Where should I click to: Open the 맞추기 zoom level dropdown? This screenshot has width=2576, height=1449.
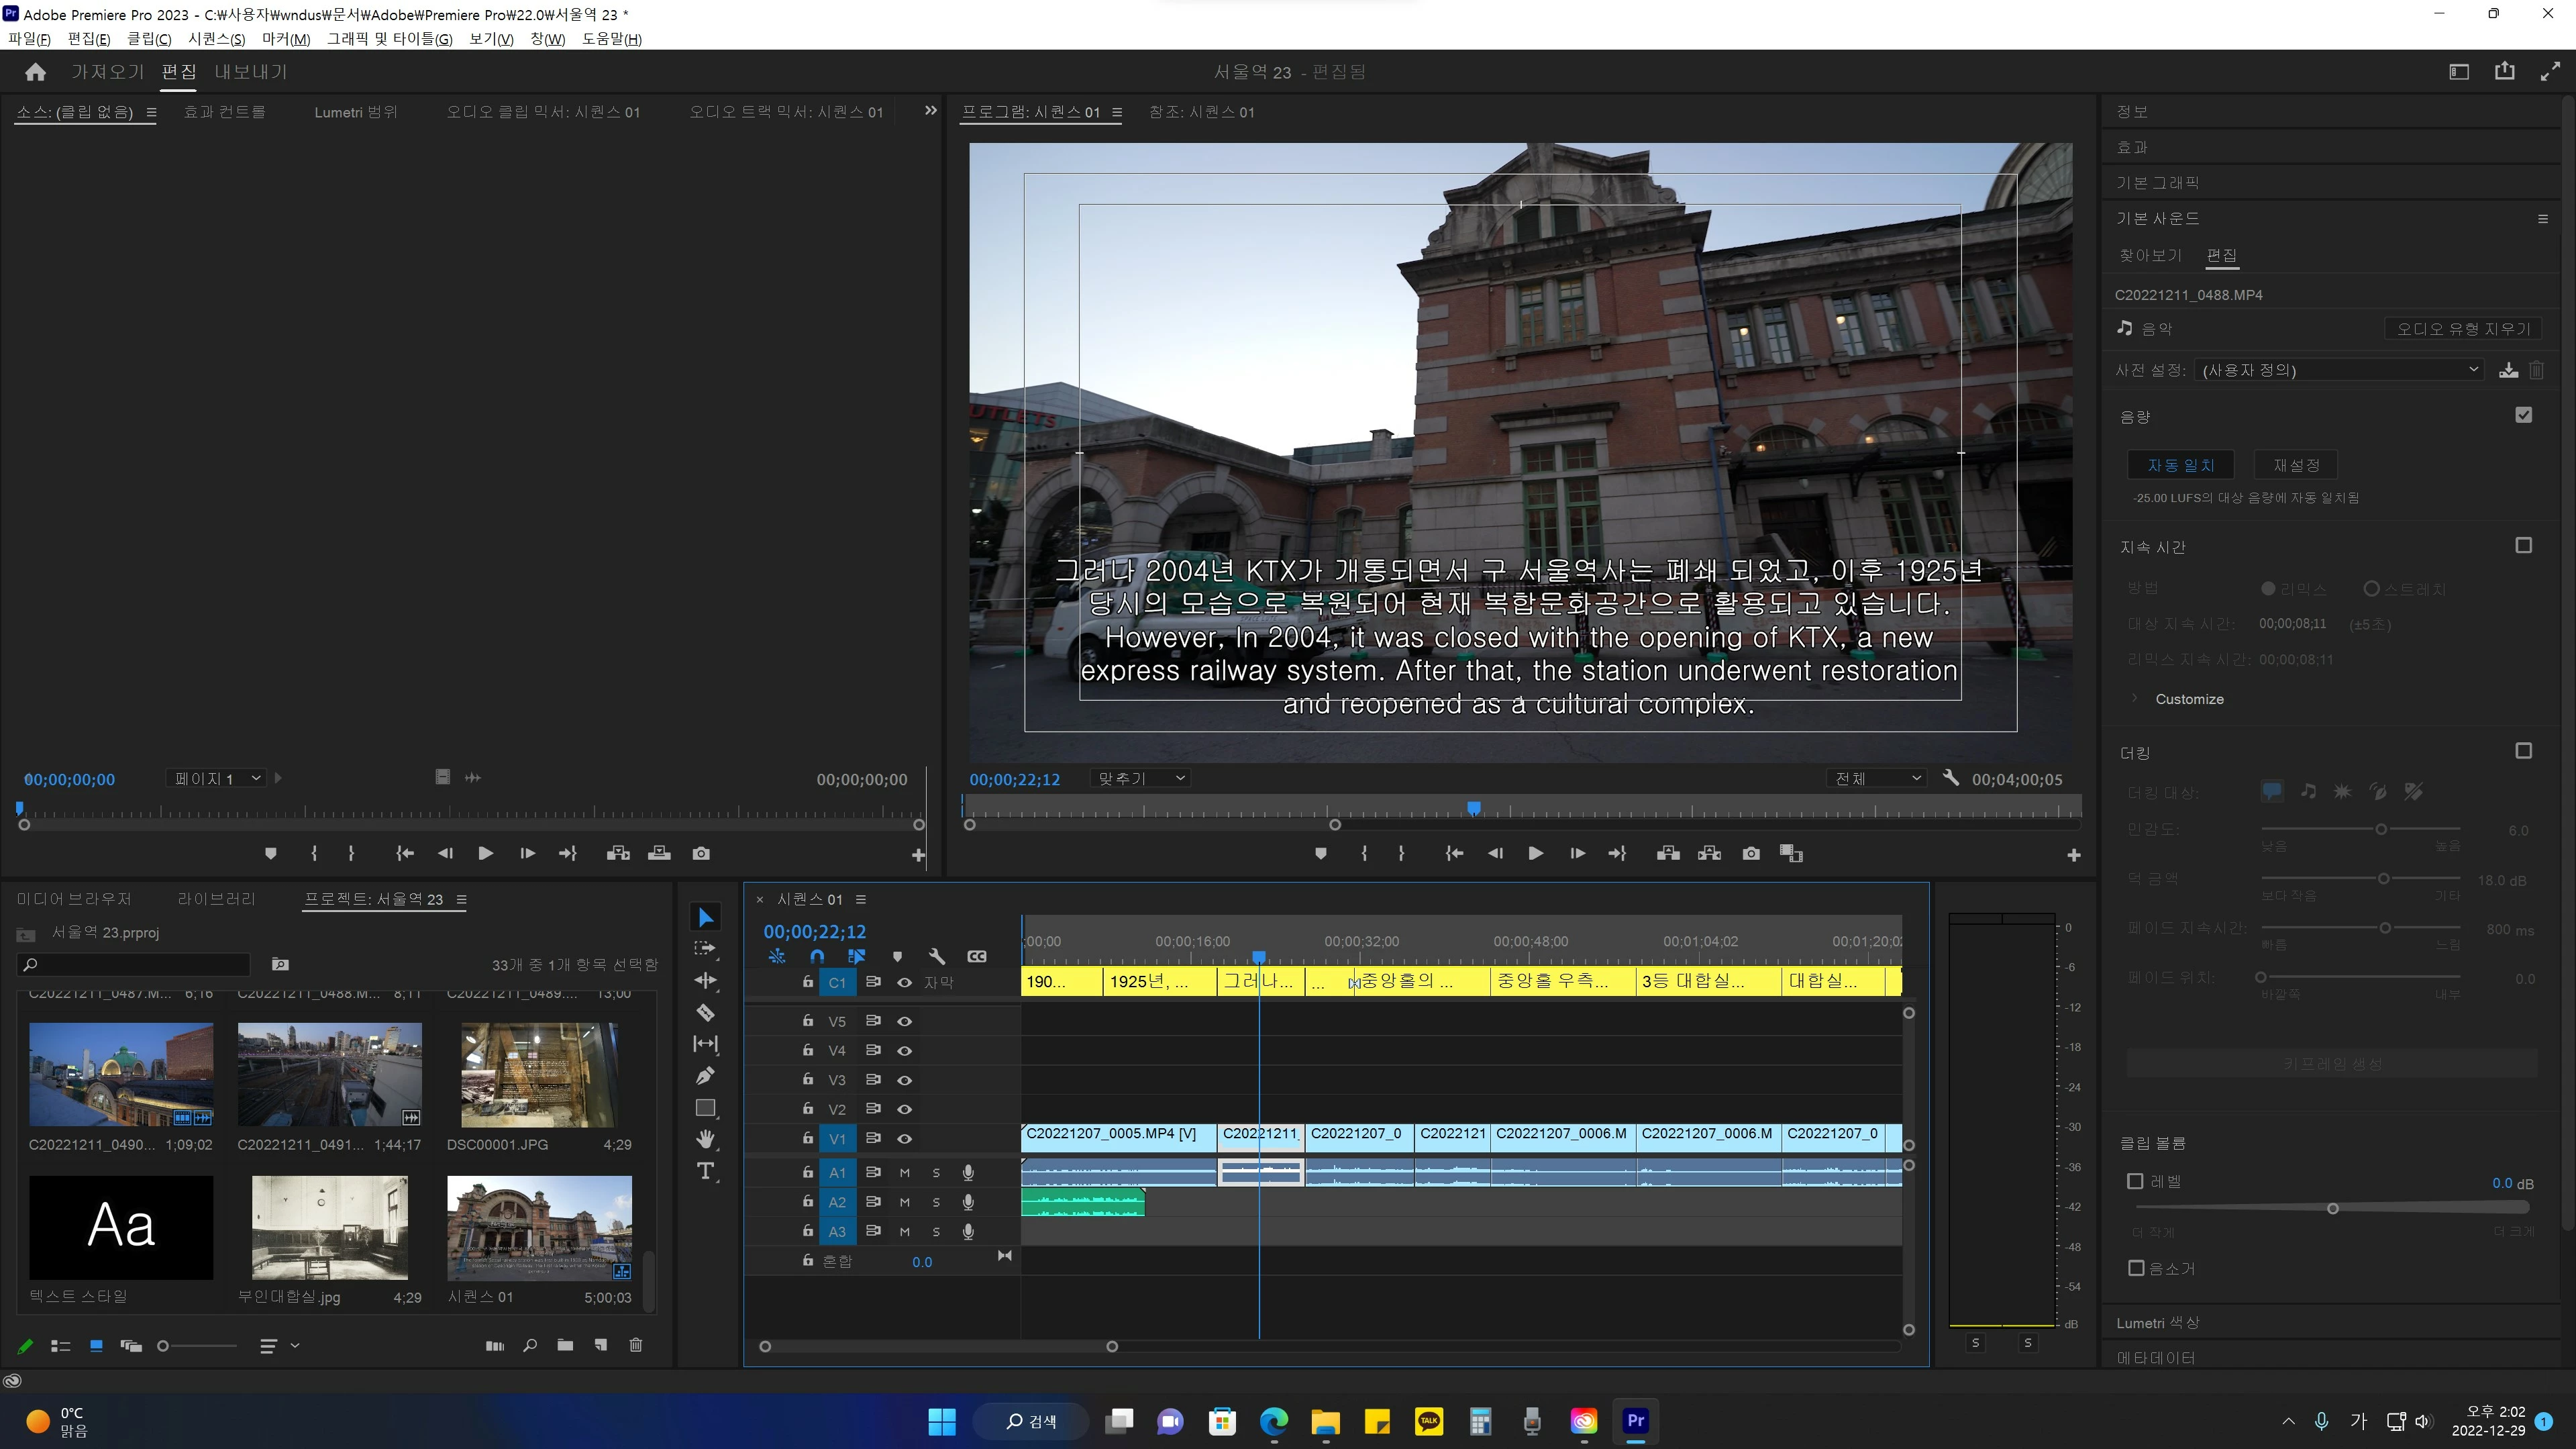tap(1140, 778)
